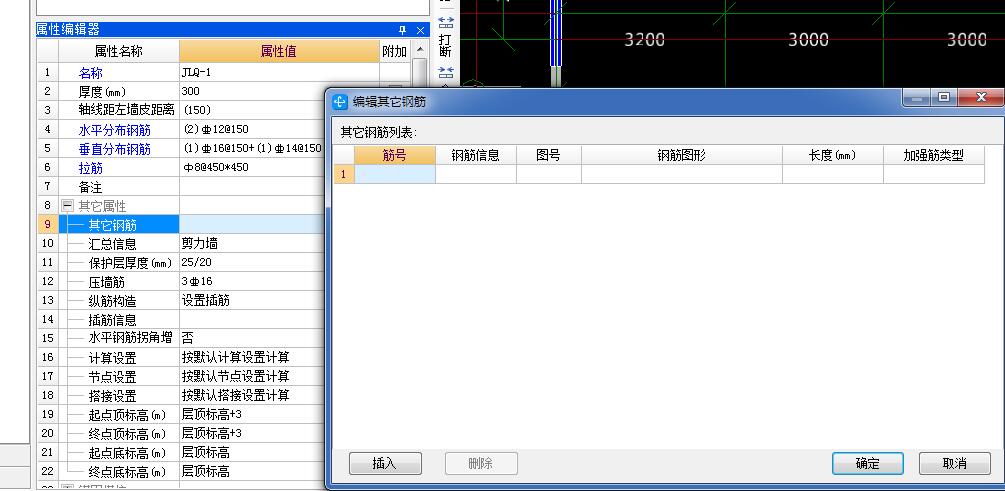Click the 长度(mm) cell in row 1

click(x=833, y=174)
